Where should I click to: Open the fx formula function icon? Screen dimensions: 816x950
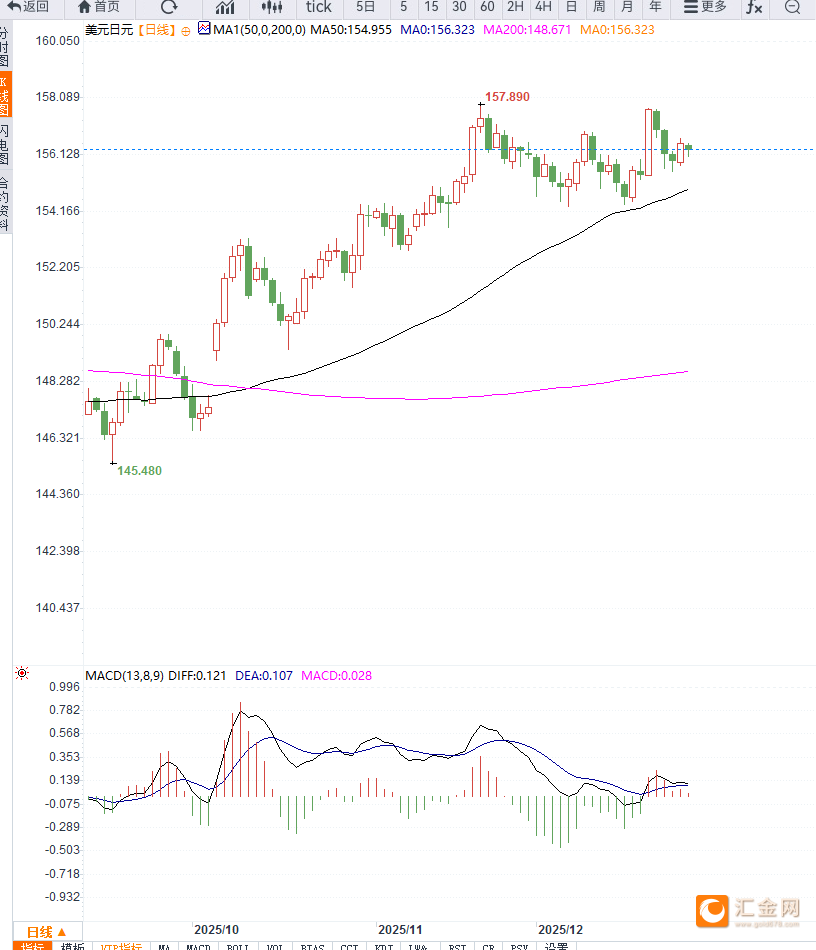point(753,7)
